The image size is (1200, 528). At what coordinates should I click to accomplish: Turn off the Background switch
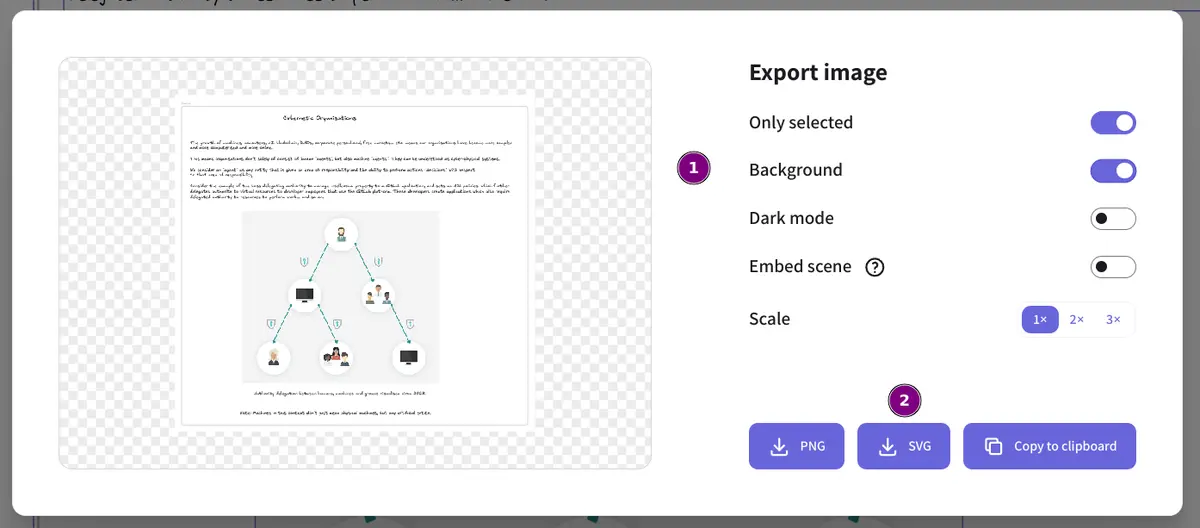[x=1113, y=171]
